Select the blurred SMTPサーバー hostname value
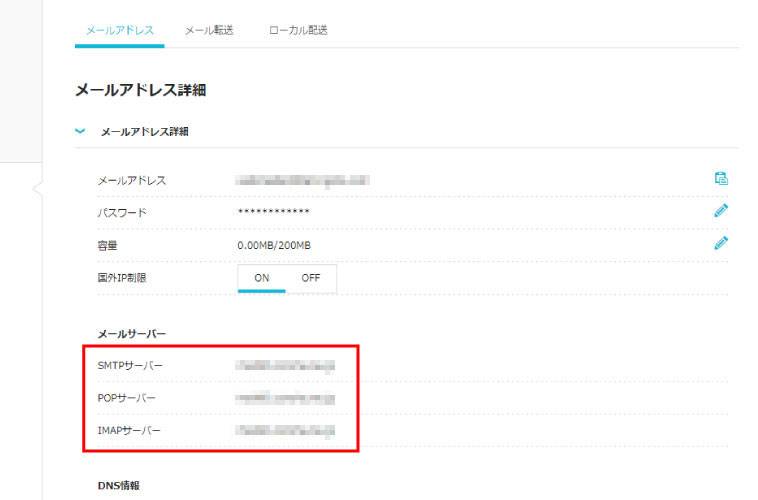This screenshot has height=500, width=758. pos(284,366)
